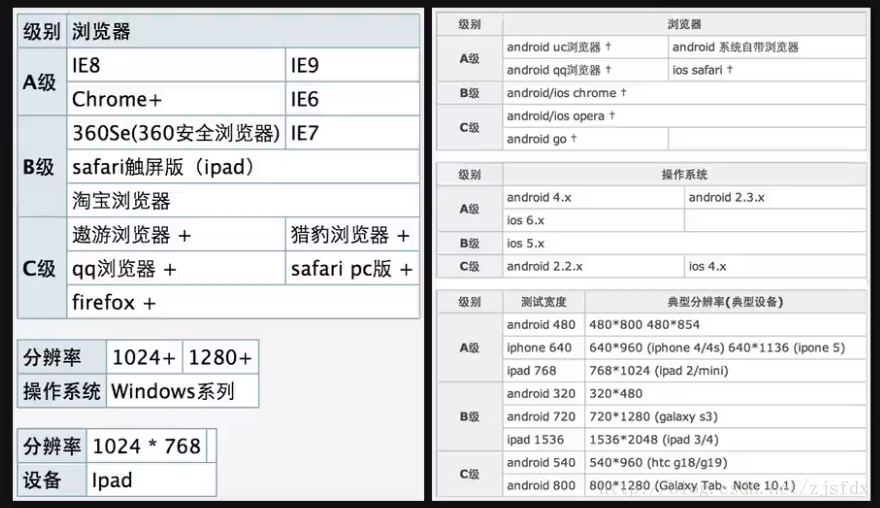Click the 测试宽度 column header

tap(544, 302)
